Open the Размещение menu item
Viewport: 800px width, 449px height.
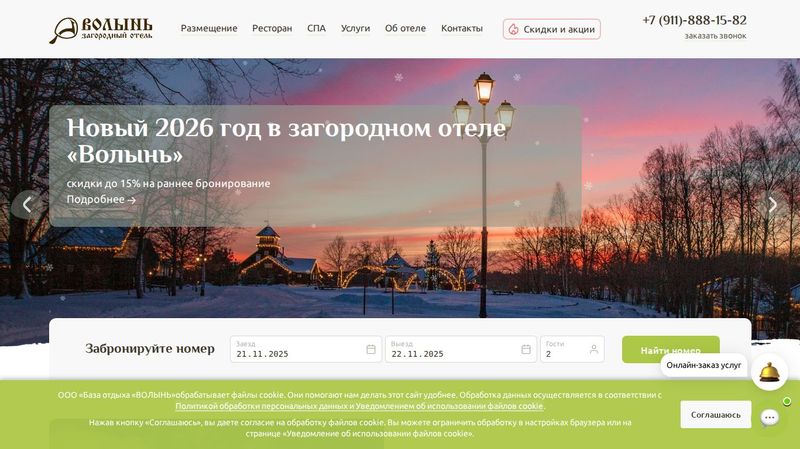click(209, 29)
